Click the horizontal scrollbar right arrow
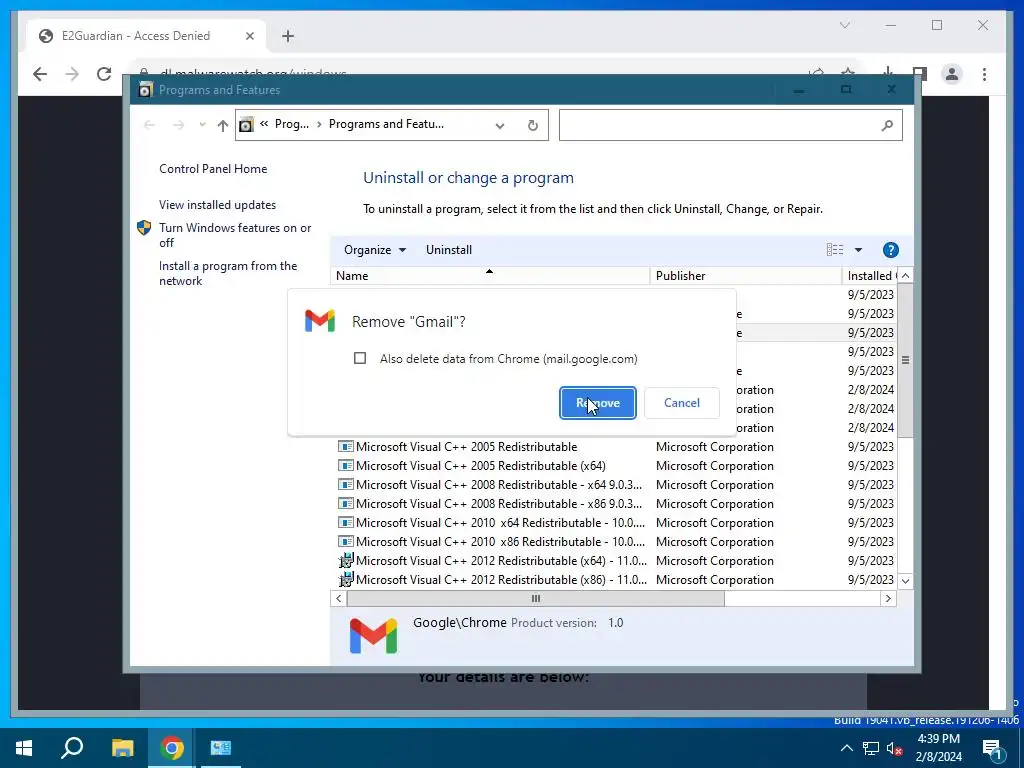 (x=888, y=598)
